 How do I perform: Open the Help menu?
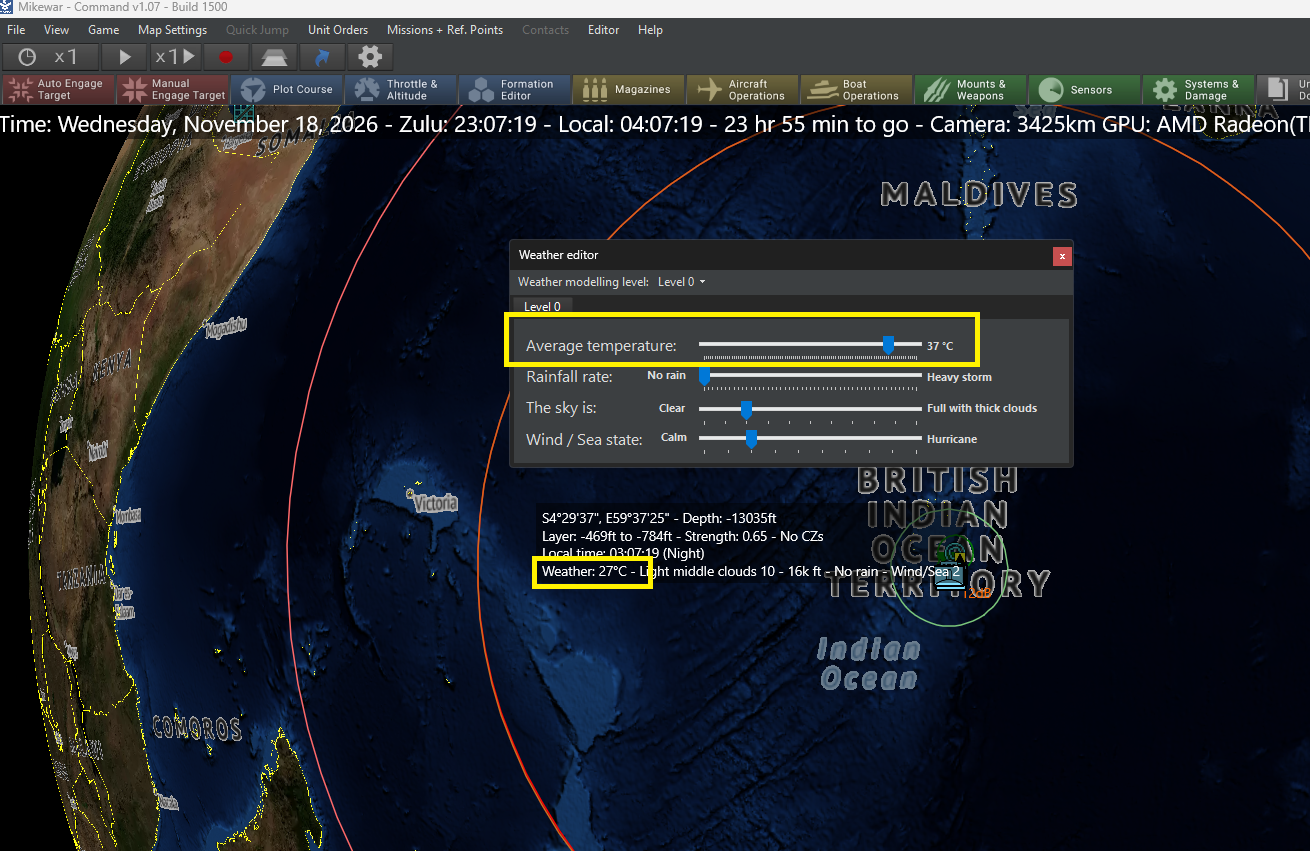(651, 30)
